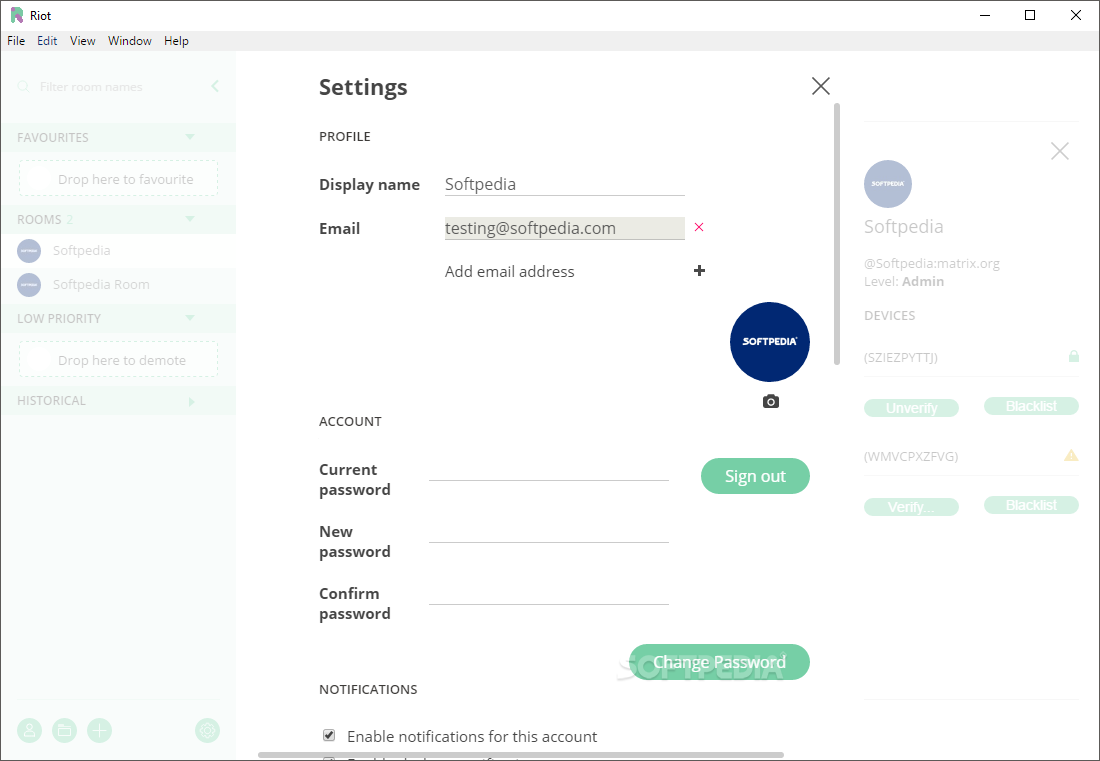The image size is (1100, 761).
Task: Toggle Enable notifications for this account
Action: 329,735
